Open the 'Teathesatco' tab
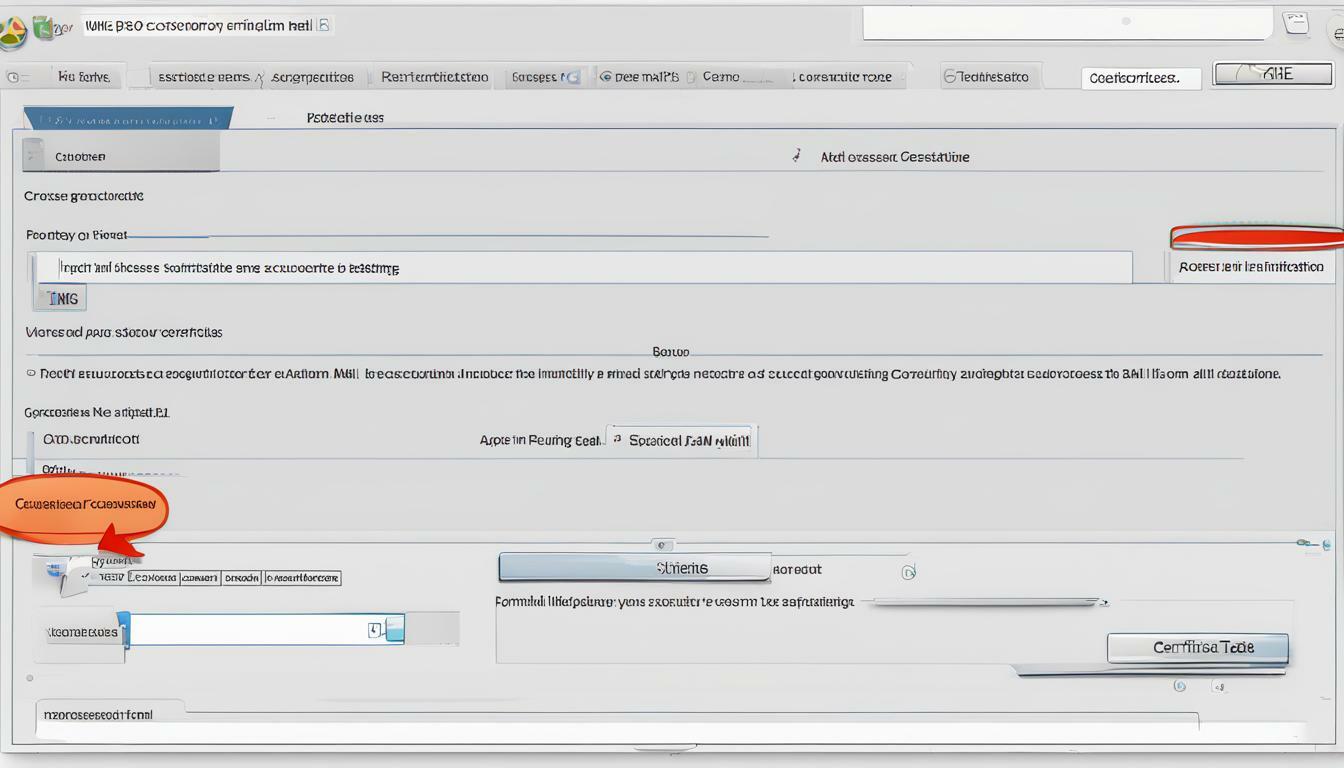Screen dimensions: 1344x768 pyautogui.click(x=992, y=77)
